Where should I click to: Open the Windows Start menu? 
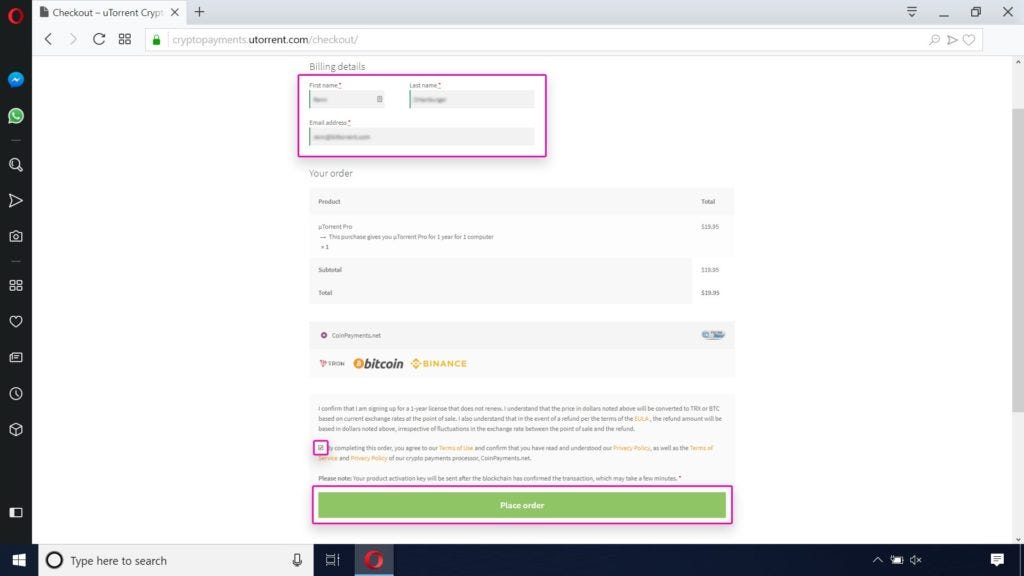(19, 560)
